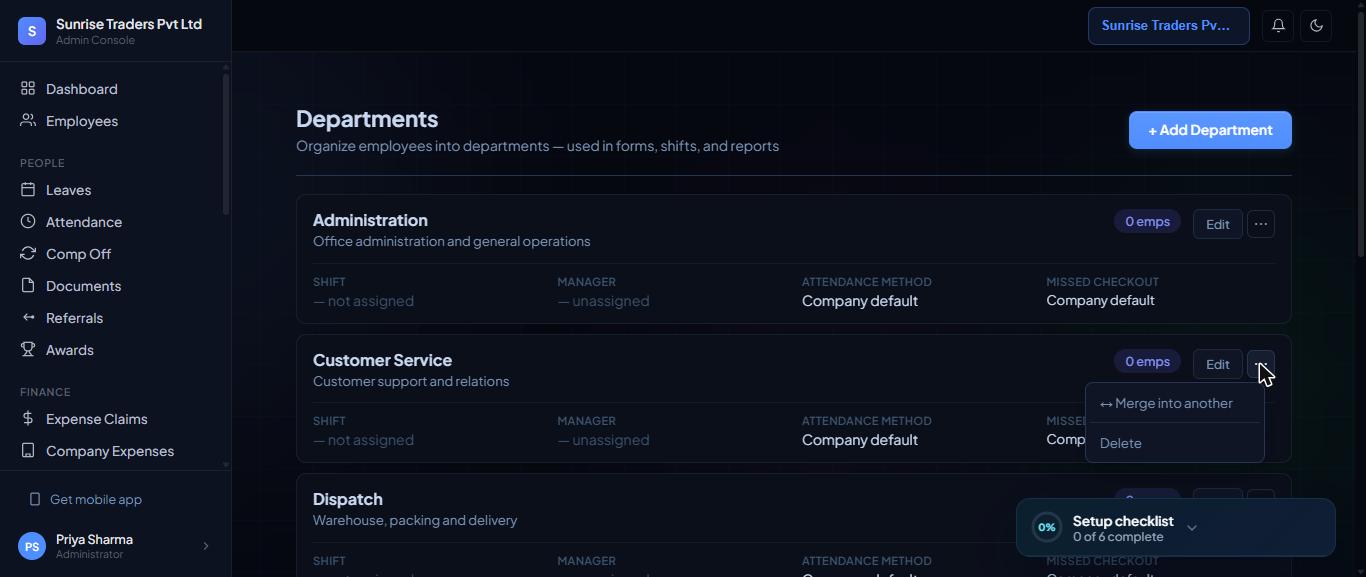1366x577 pixels.
Task: Click the Documents file icon
Action: [28, 286]
